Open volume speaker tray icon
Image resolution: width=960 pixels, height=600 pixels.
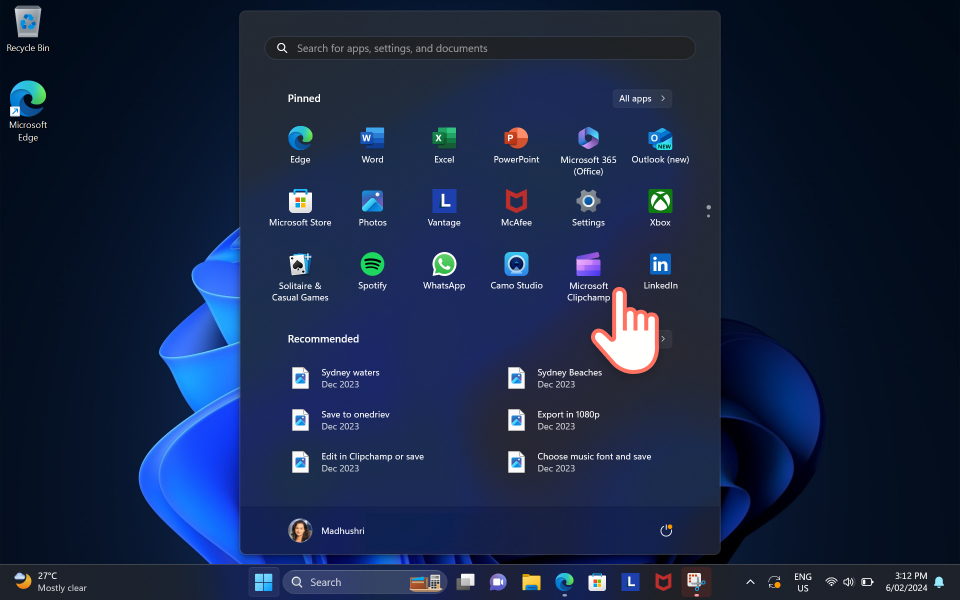pyautogui.click(x=849, y=582)
